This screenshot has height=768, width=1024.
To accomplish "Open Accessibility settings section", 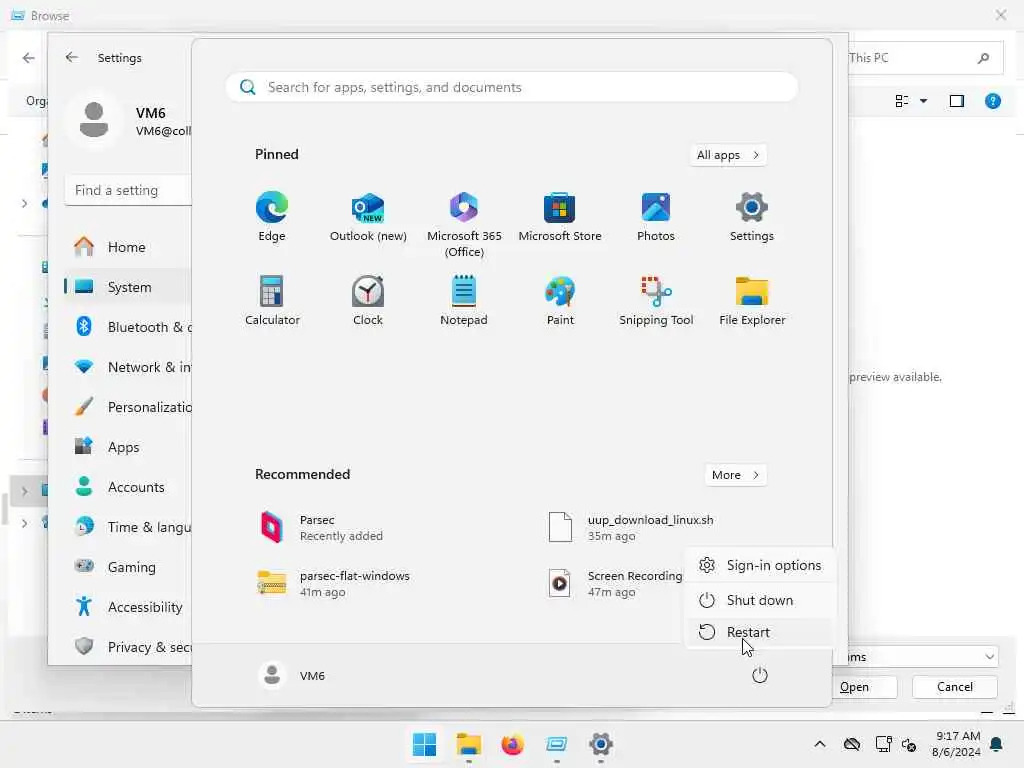I will tap(128, 607).
